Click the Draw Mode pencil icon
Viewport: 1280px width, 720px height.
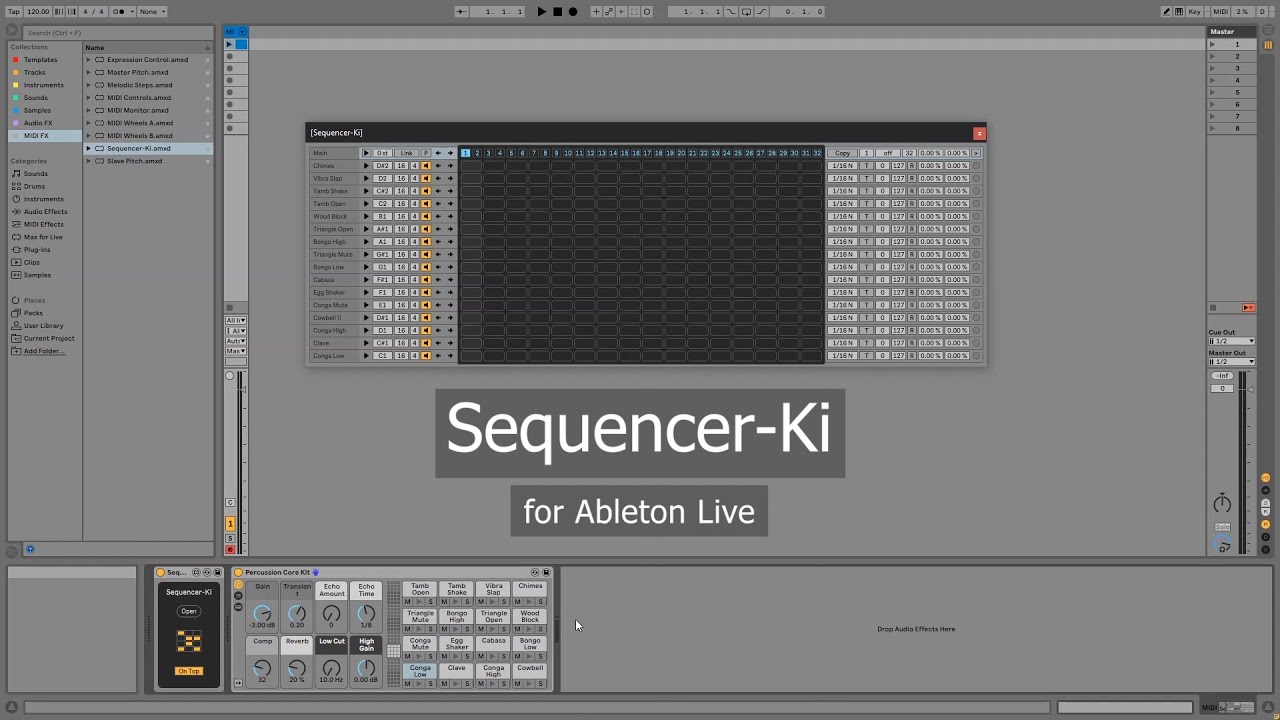pos(1167,12)
